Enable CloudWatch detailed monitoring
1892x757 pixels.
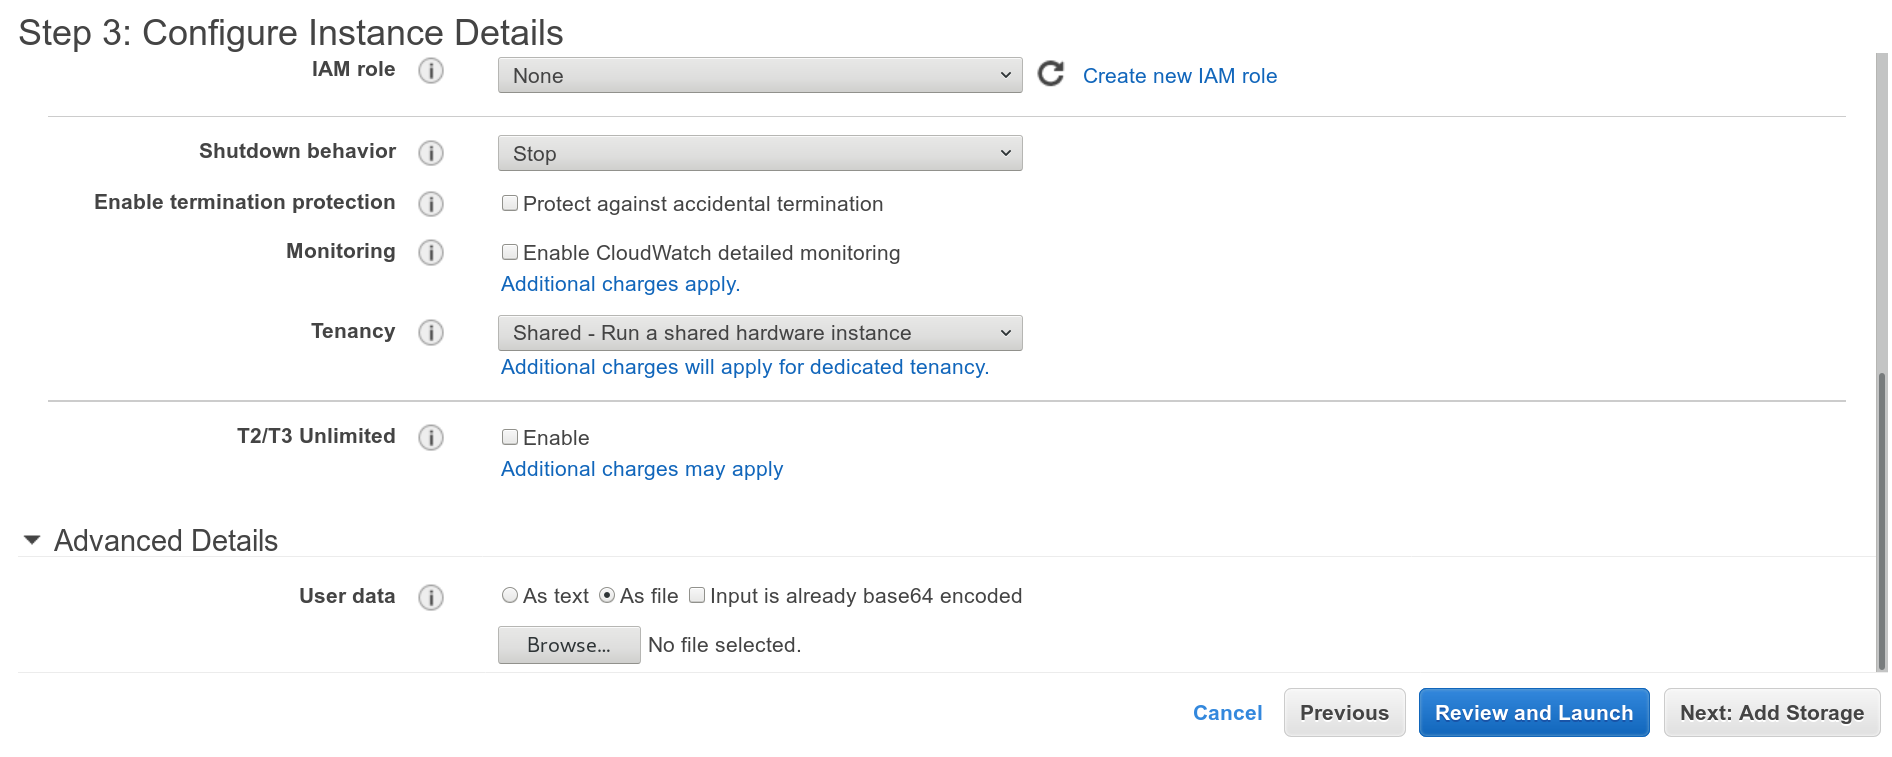[x=509, y=252]
